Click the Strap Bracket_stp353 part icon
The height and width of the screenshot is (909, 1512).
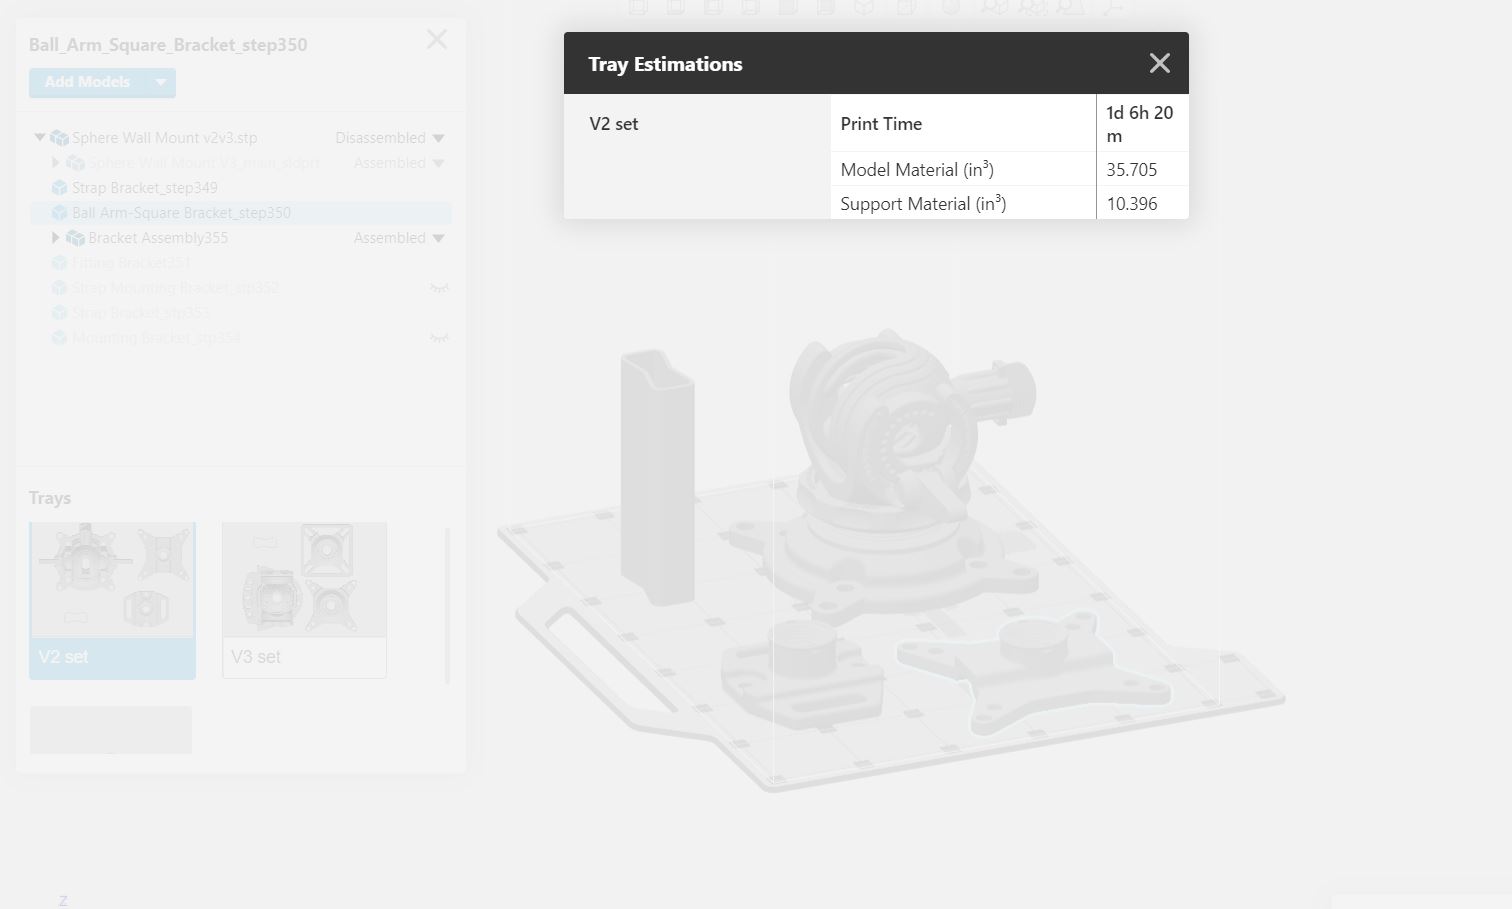coord(59,313)
